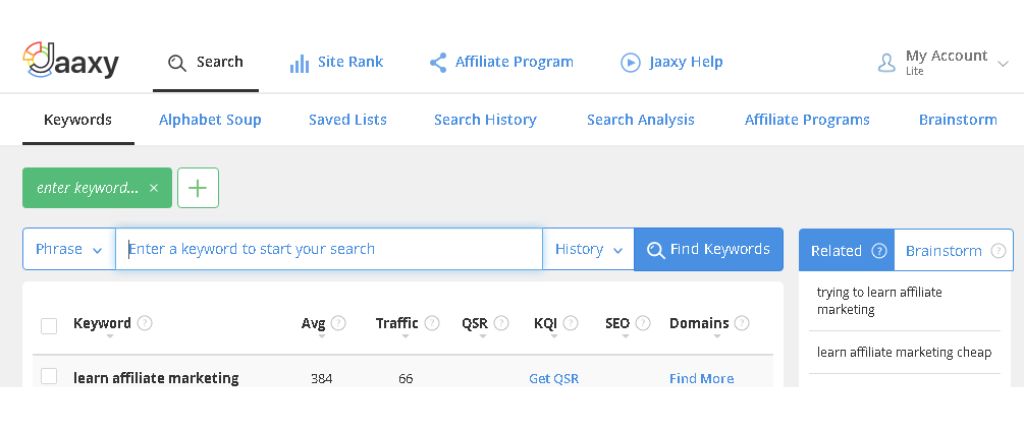Add a new search tab with plus icon

click(198, 188)
